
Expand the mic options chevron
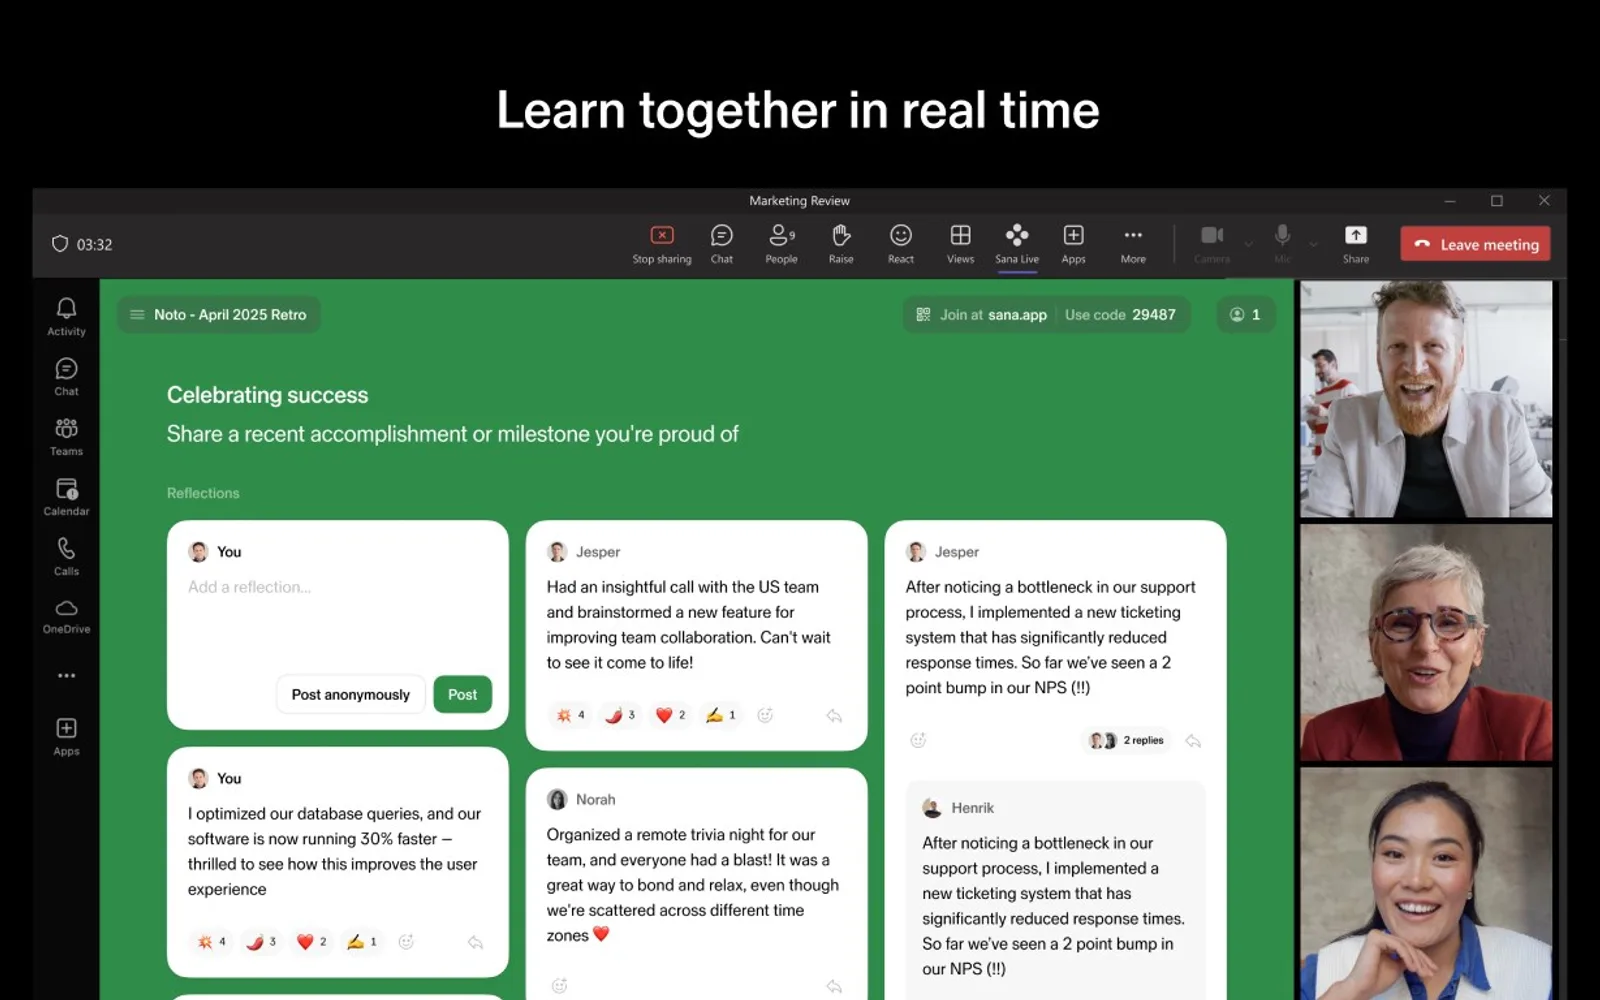(x=1313, y=244)
